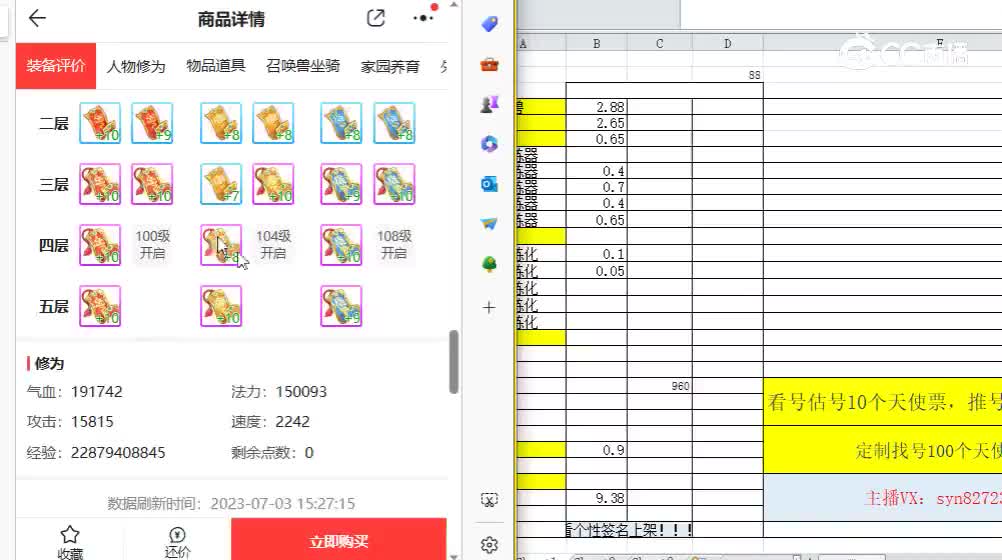Select the yellow +7 item in 三层
1002x560 pixels.
point(221,184)
